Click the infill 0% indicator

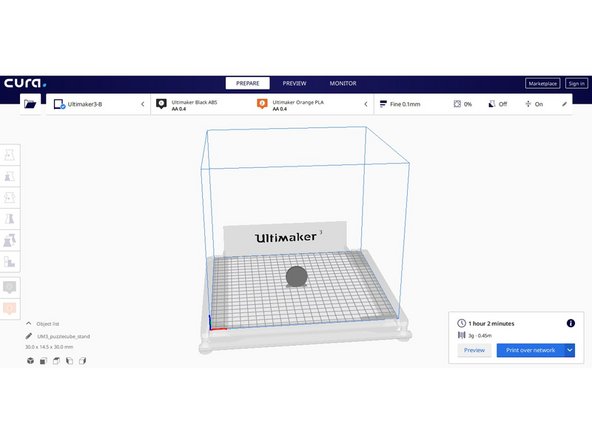(x=463, y=104)
